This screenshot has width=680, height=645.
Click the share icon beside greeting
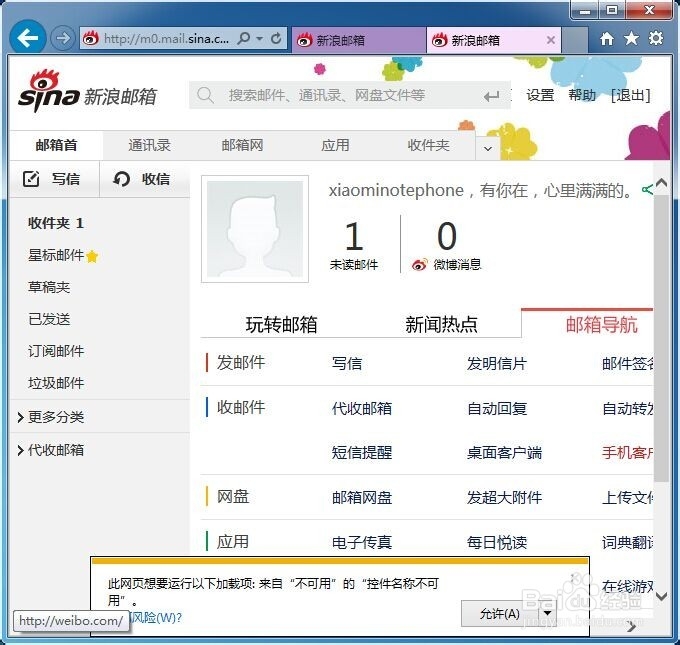pos(647,190)
